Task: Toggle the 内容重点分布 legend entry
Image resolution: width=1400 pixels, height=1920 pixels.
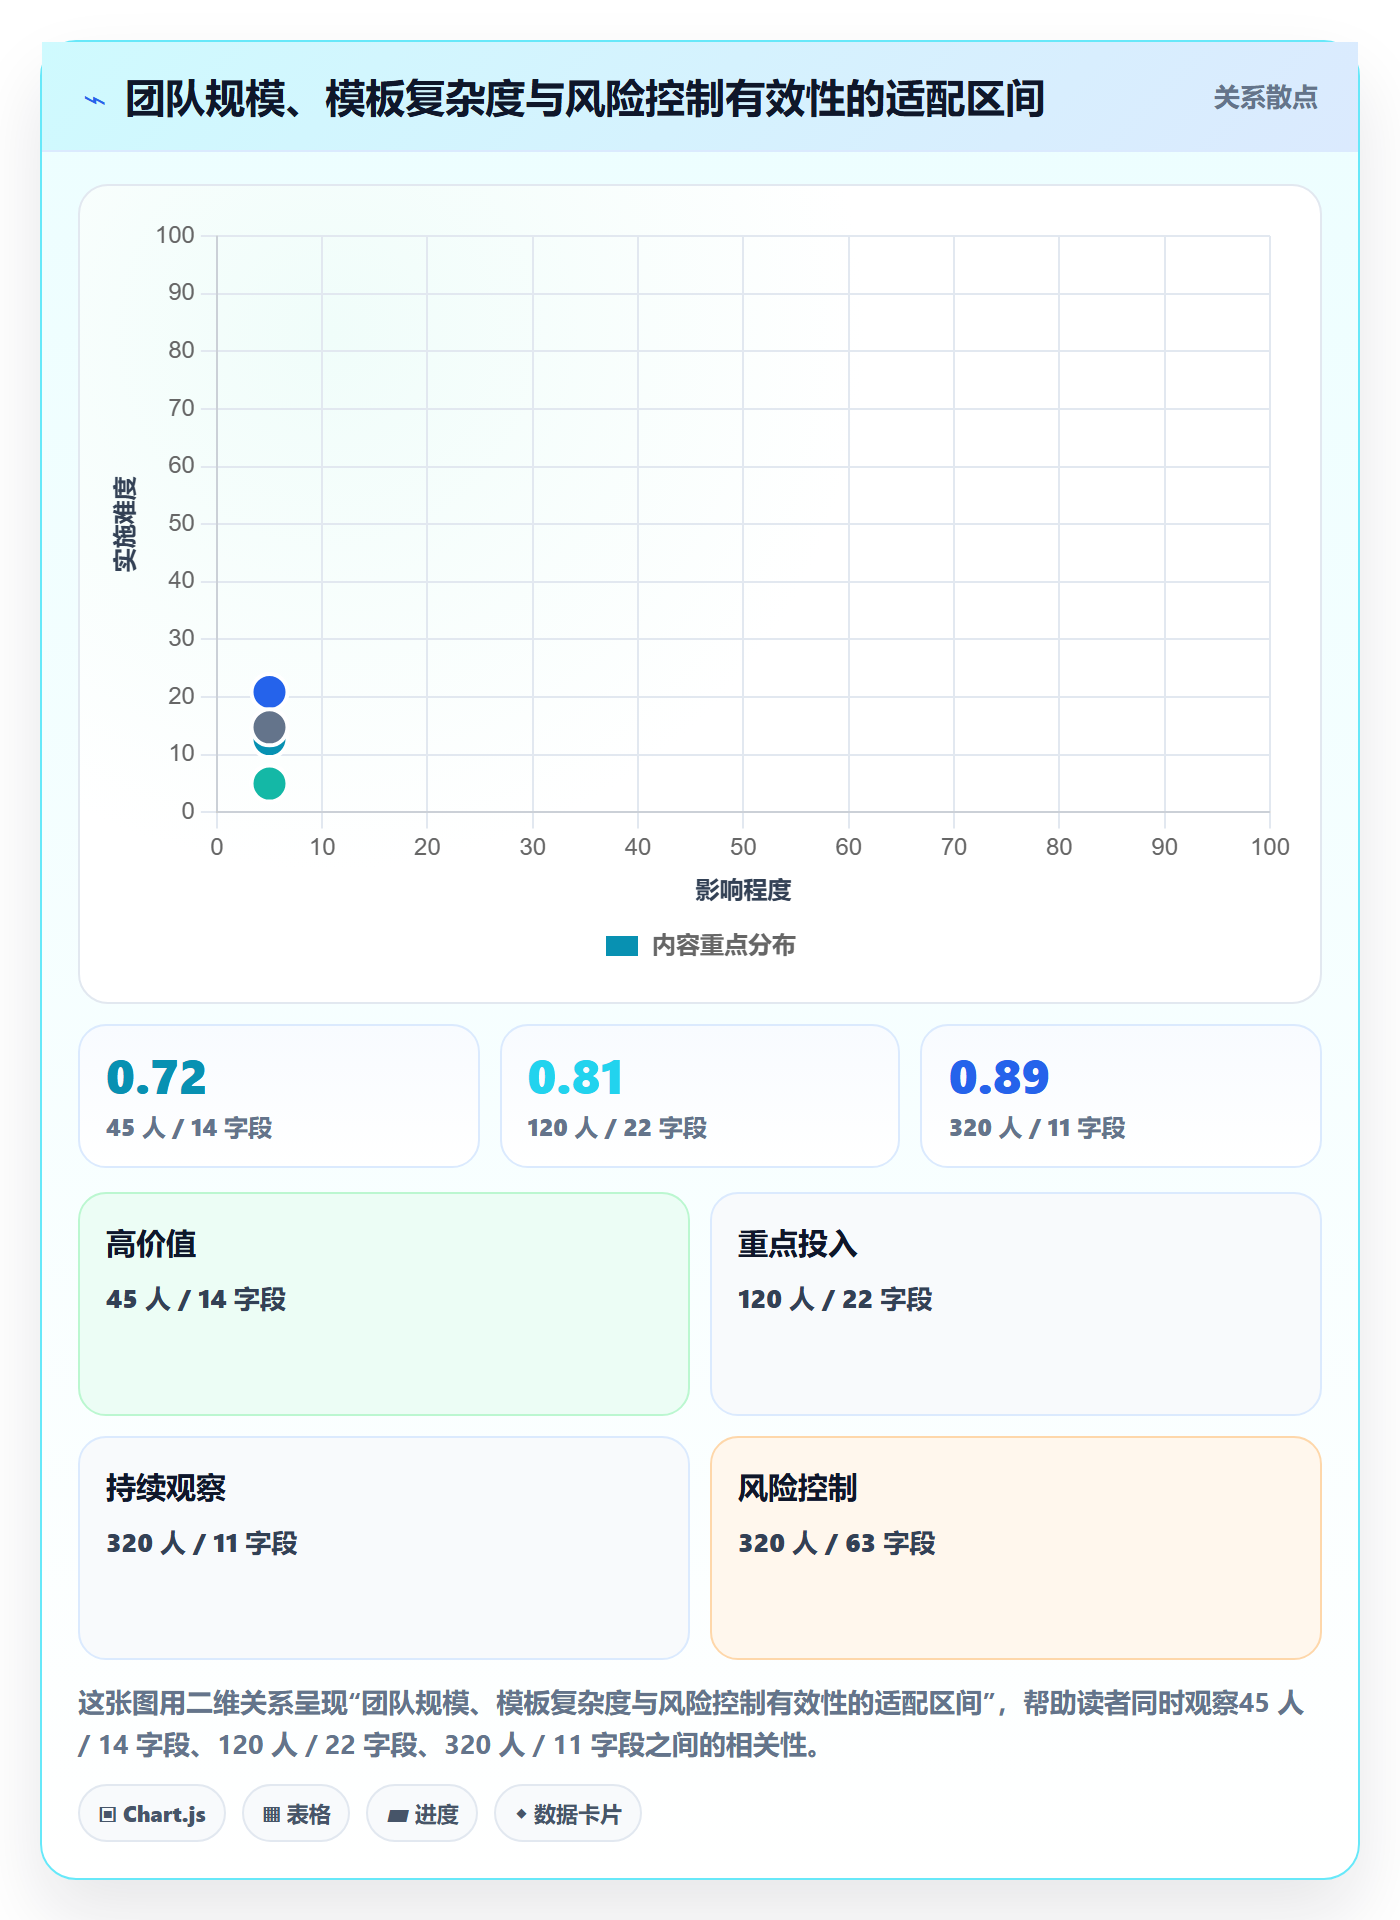Action: coord(700,945)
